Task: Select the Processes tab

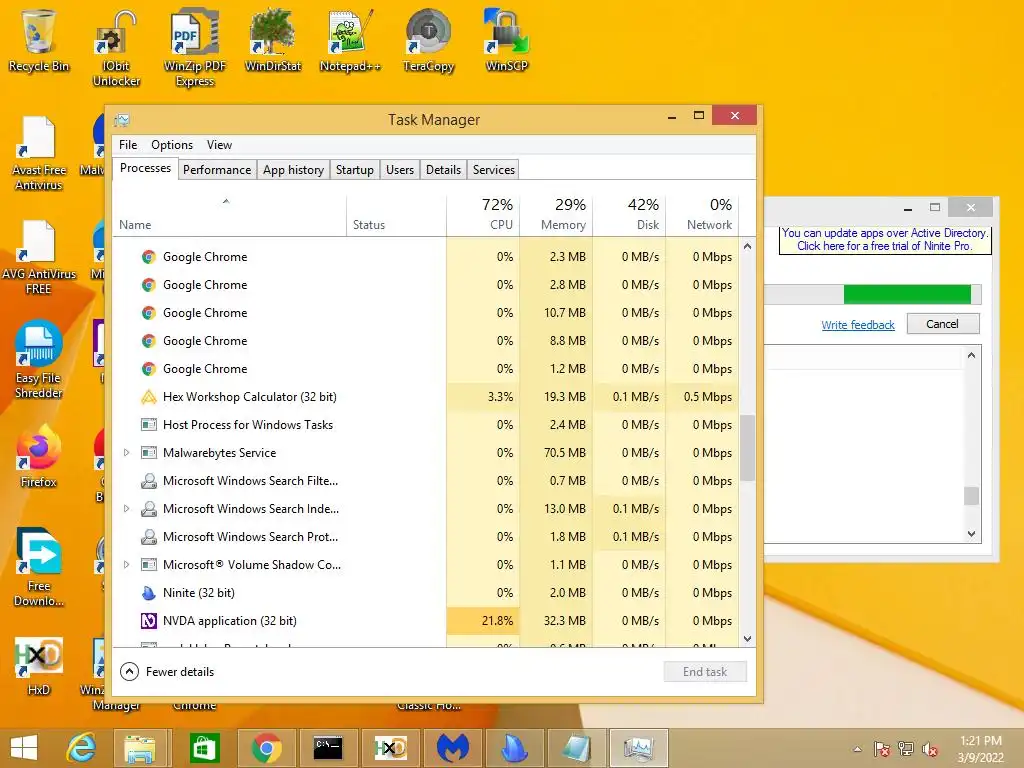Action: [x=145, y=168]
